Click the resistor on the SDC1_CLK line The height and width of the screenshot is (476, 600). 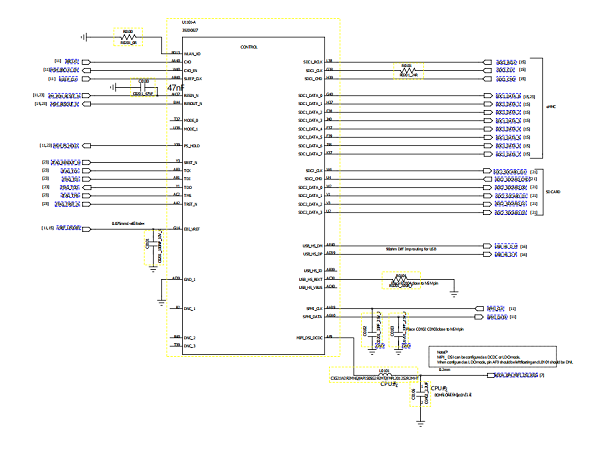point(406,72)
